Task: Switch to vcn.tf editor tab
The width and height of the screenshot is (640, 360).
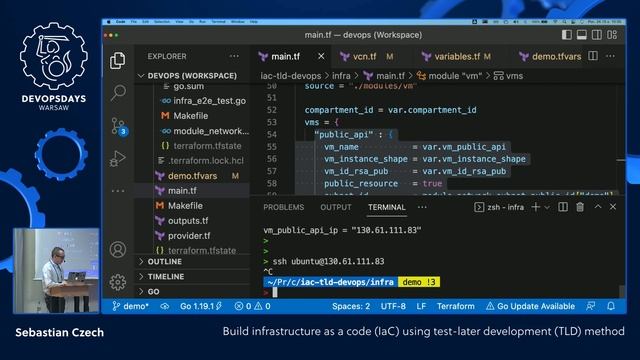Action: pyautogui.click(x=364, y=56)
